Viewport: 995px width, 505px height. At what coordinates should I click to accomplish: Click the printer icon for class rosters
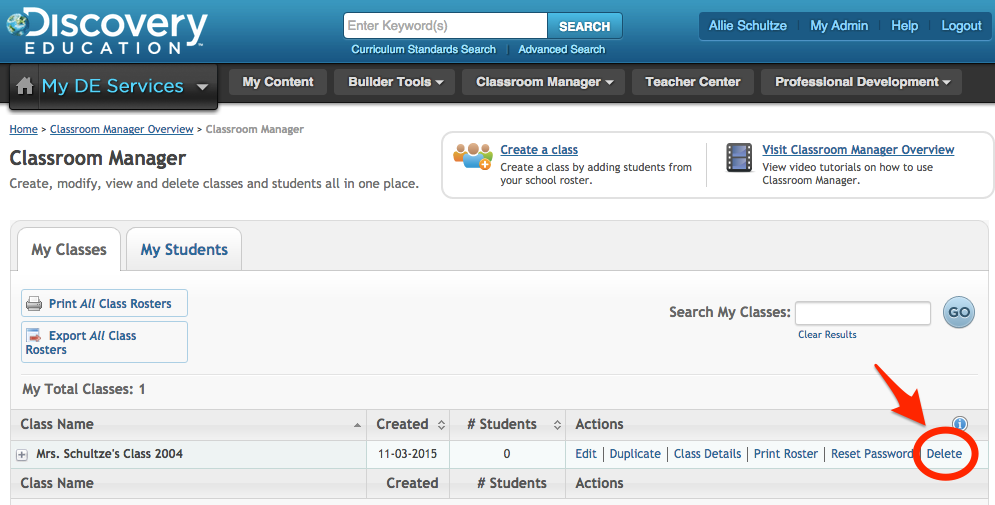click(34, 303)
